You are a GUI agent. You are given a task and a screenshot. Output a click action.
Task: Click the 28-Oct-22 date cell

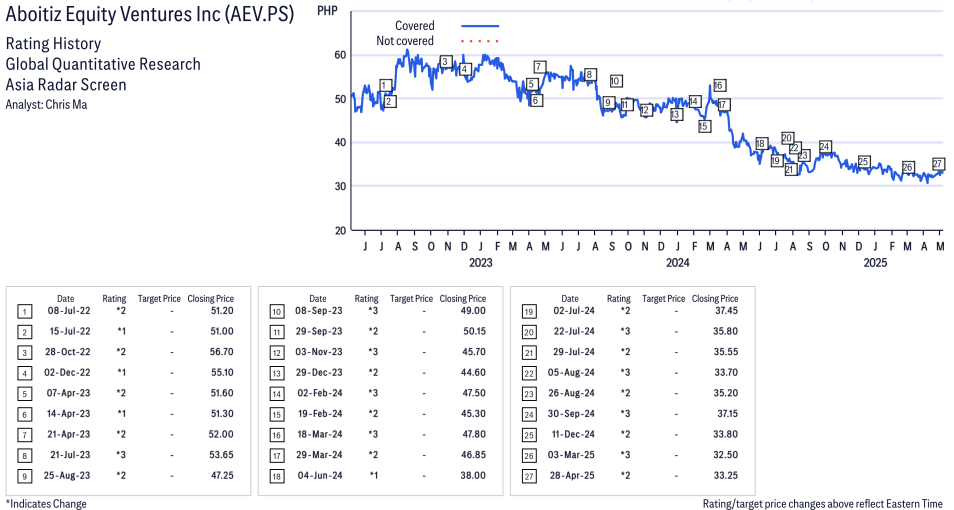[x=69, y=352]
